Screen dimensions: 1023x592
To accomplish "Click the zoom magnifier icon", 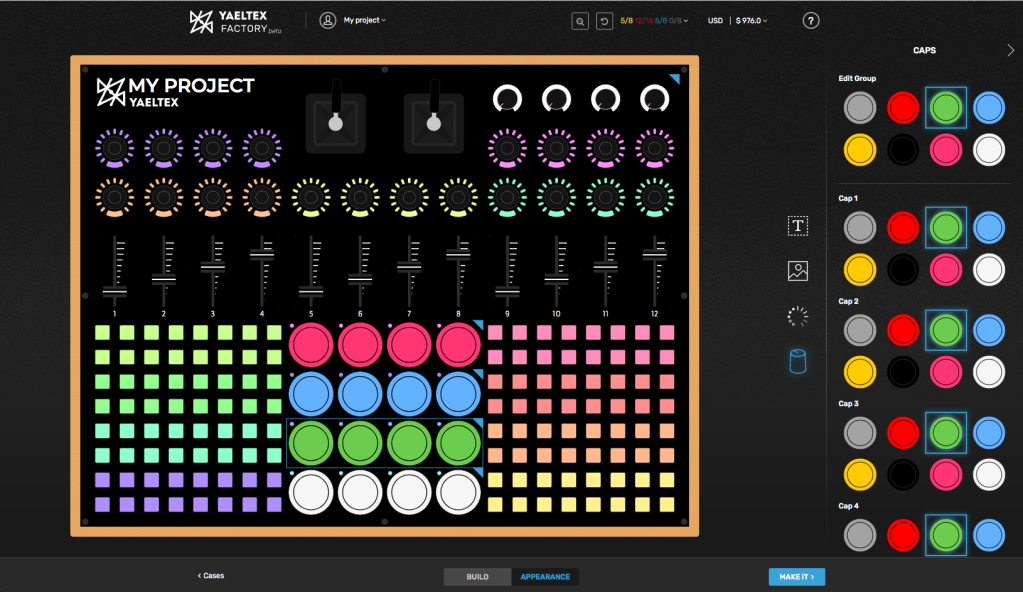I will click(580, 21).
